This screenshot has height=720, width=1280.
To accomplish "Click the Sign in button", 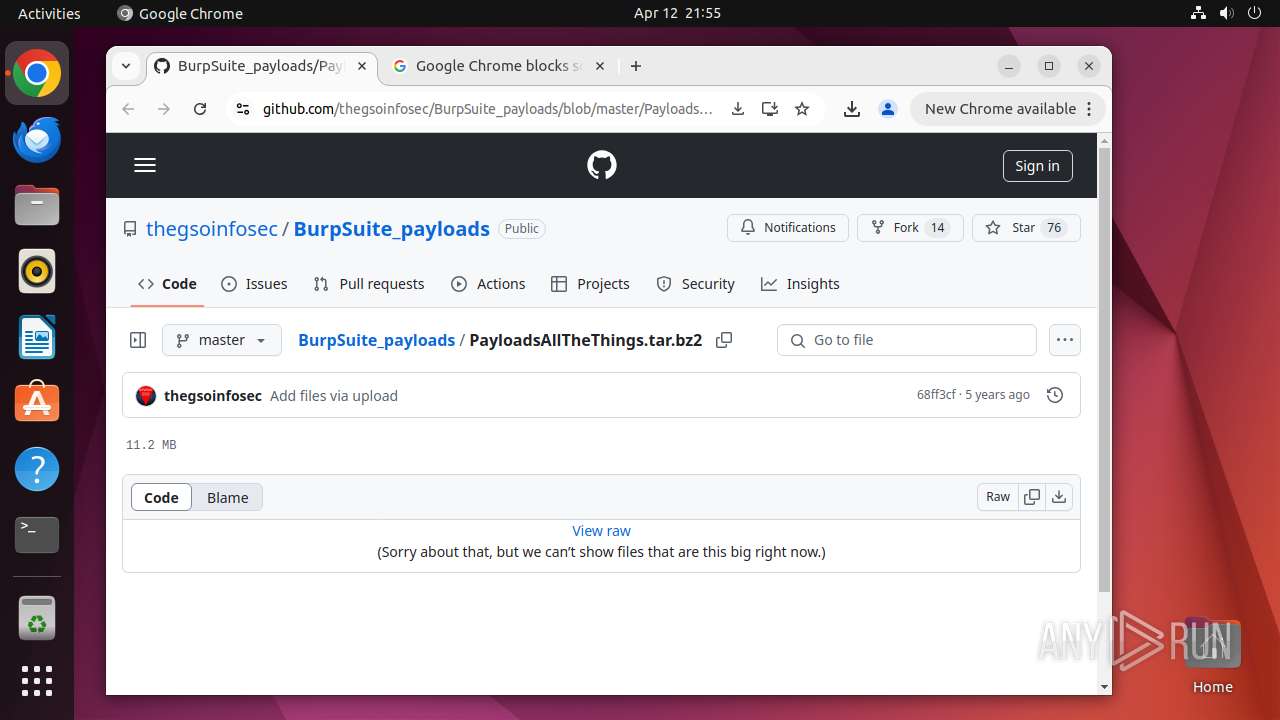I will coord(1037,166).
